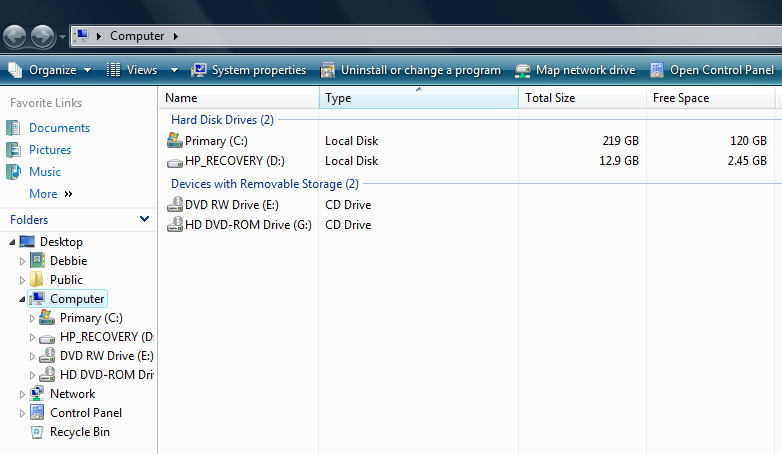Expand the Debbie folder tree node
Viewport: 782px width, 454px height.
[x=23, y=261]
